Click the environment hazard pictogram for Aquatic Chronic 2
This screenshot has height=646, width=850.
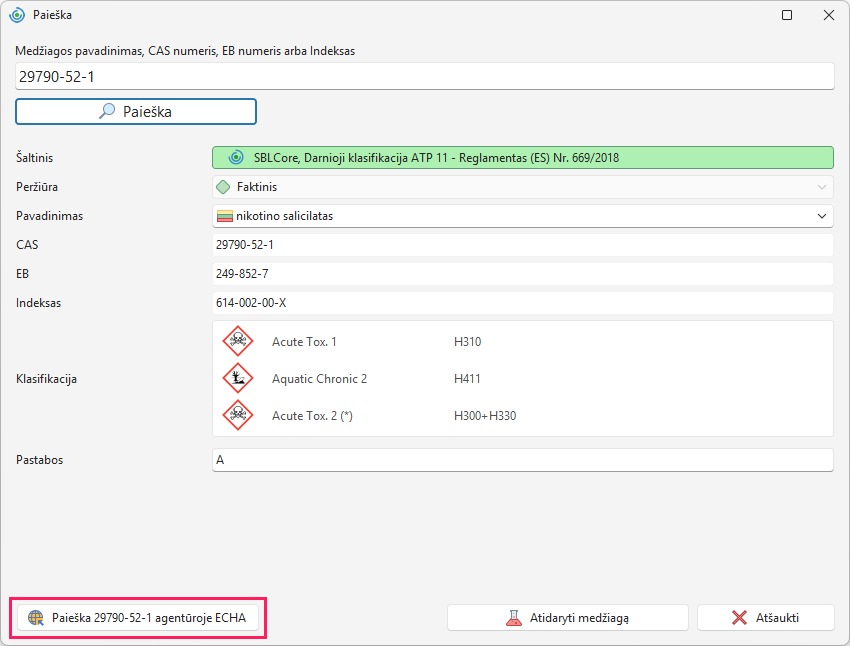tap(238, 378)
